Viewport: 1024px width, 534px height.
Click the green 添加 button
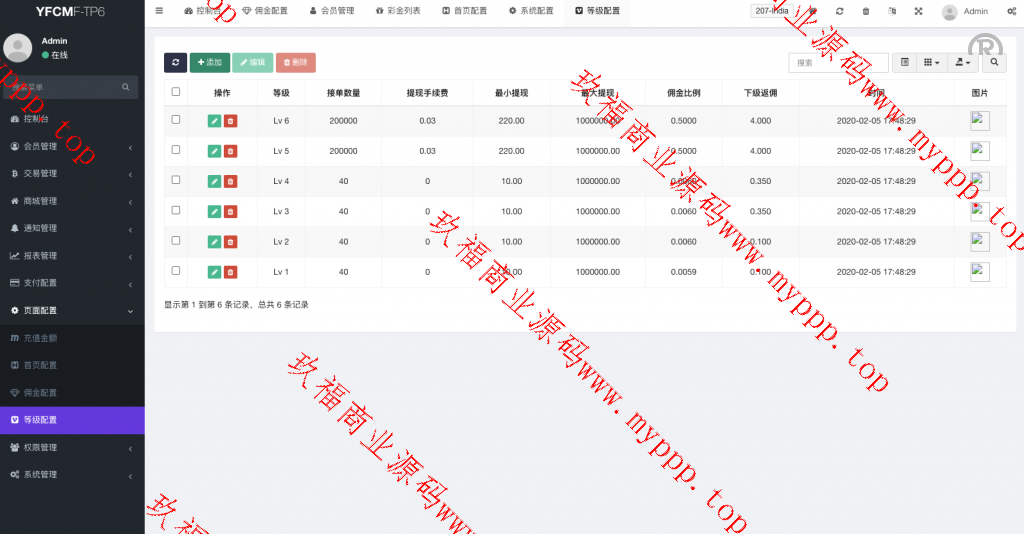210,62
